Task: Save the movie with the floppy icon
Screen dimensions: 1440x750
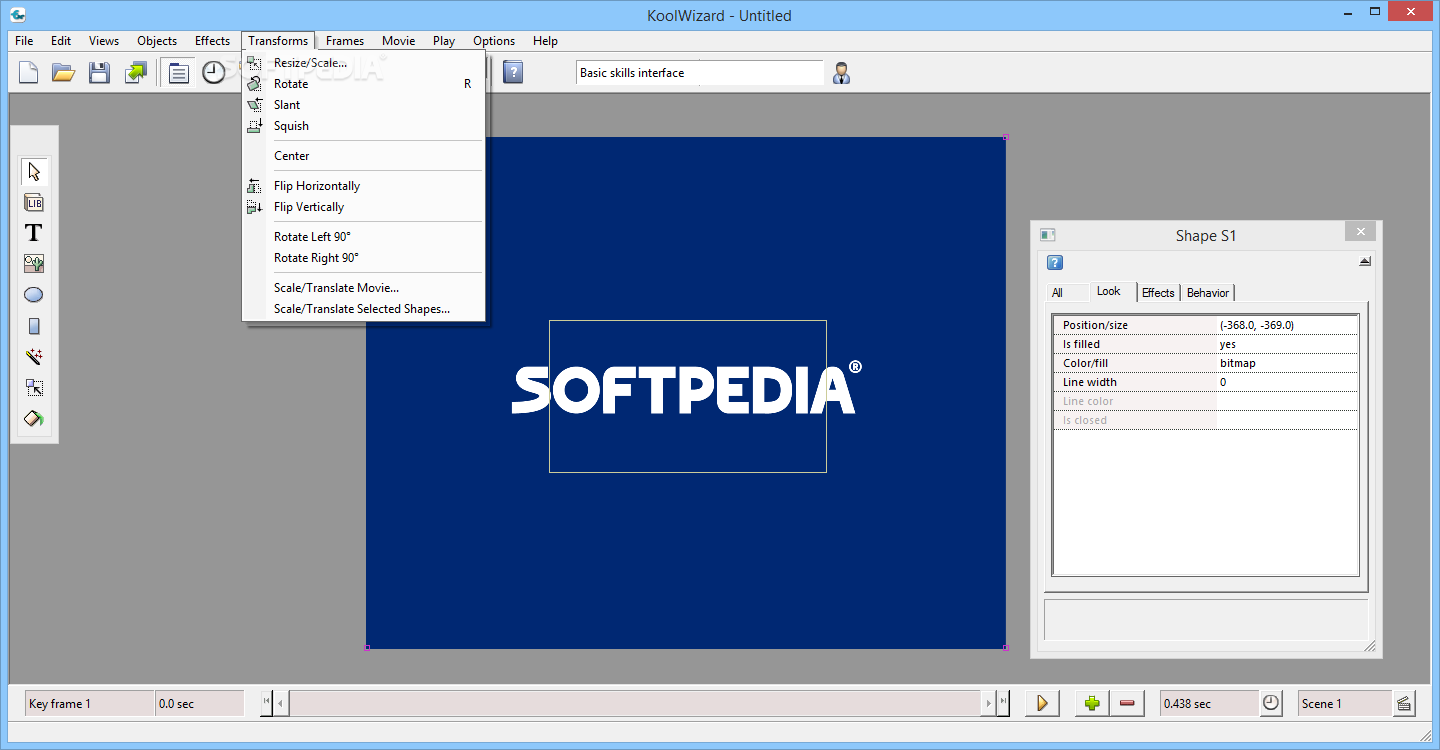Action: (99, 72)
